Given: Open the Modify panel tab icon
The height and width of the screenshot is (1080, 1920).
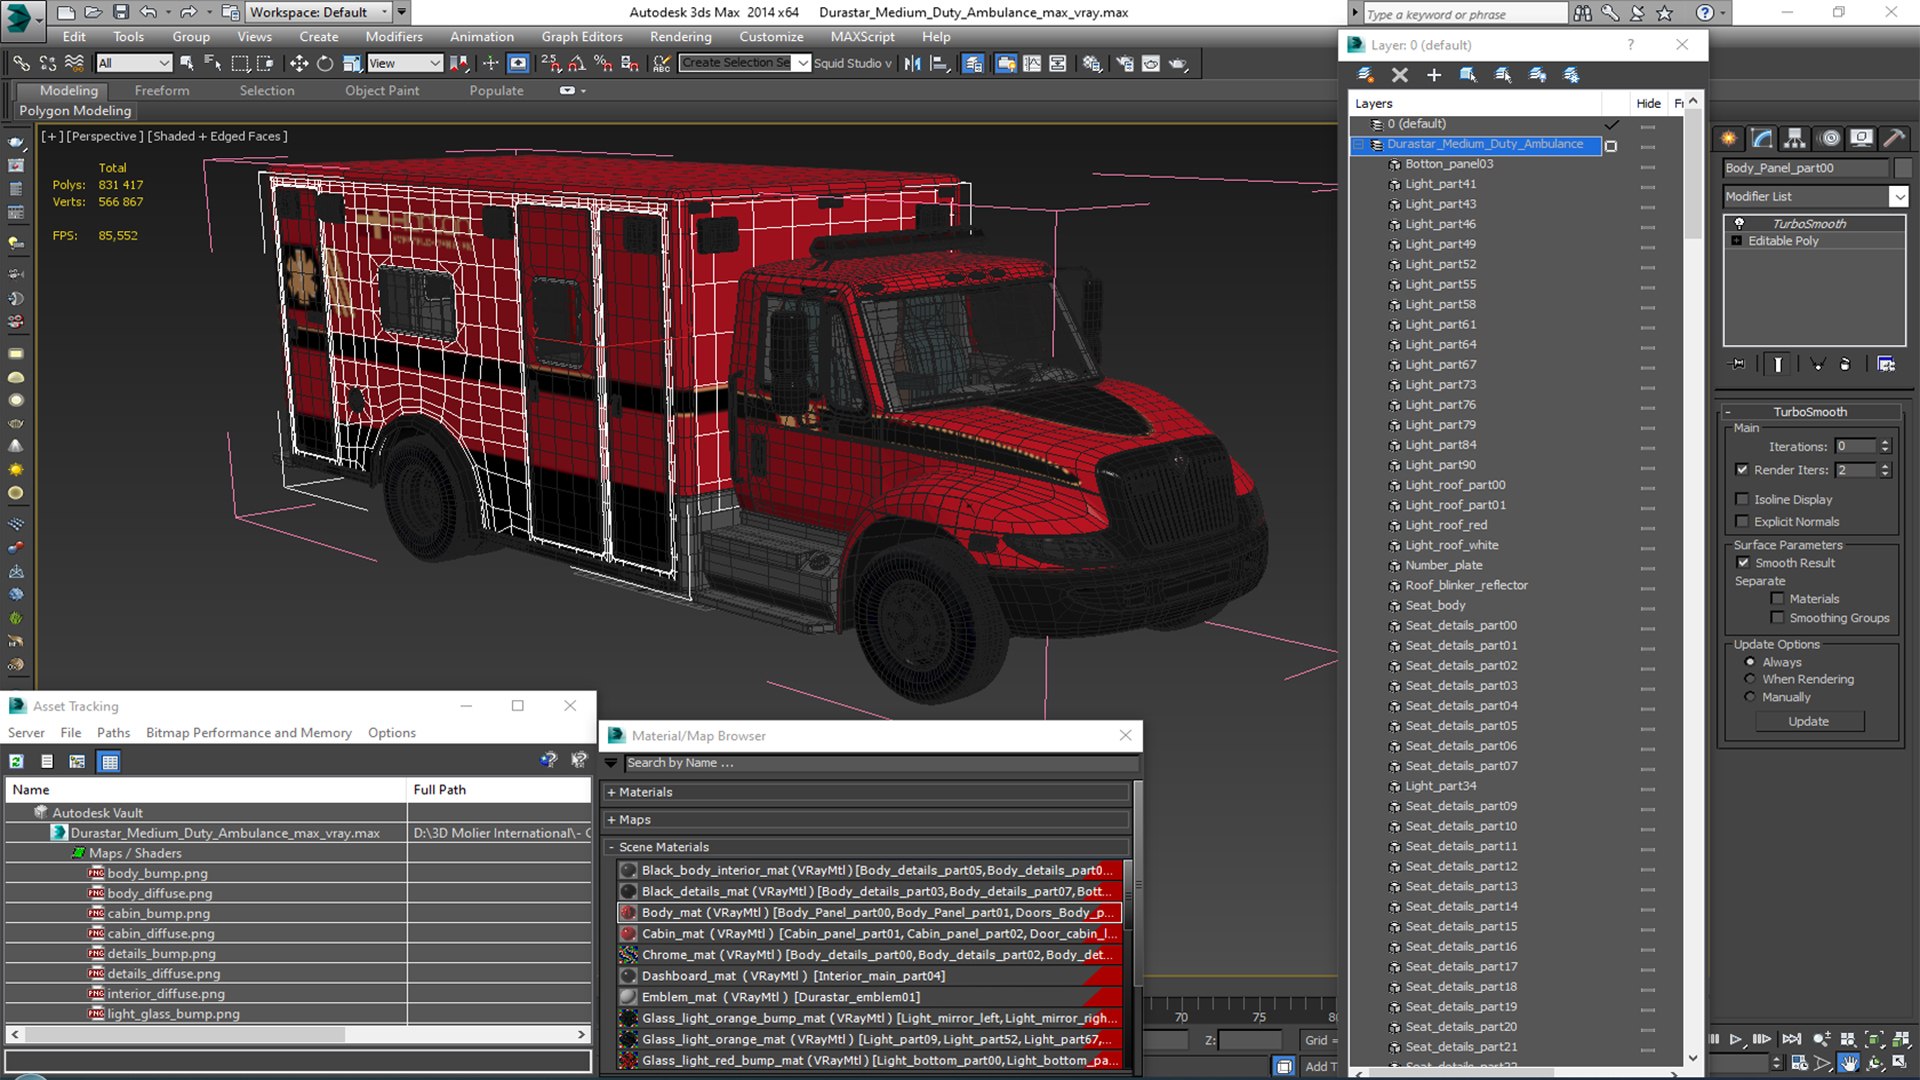Looking at the screenshot, I should coord(1762,138).
